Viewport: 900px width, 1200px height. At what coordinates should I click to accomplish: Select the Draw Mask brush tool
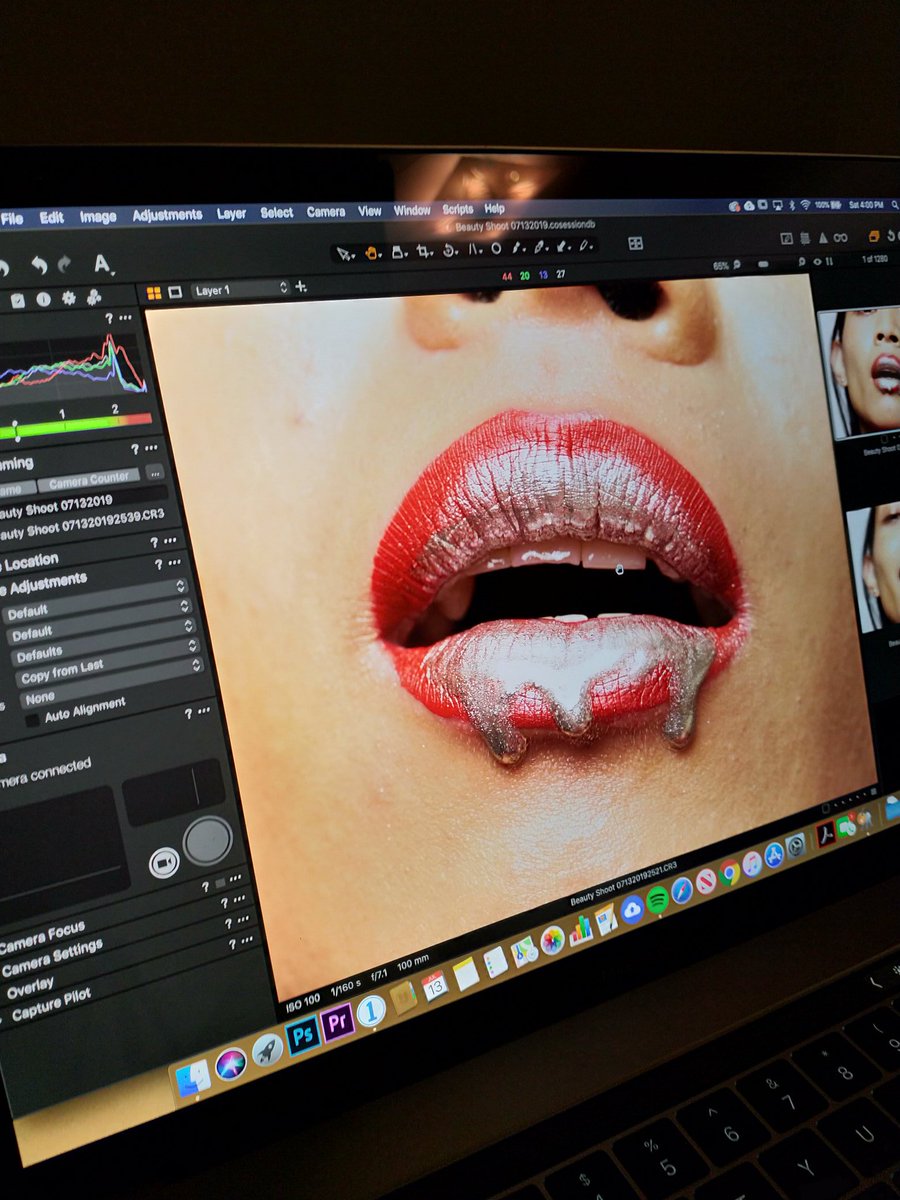click(x=518, y=247)
